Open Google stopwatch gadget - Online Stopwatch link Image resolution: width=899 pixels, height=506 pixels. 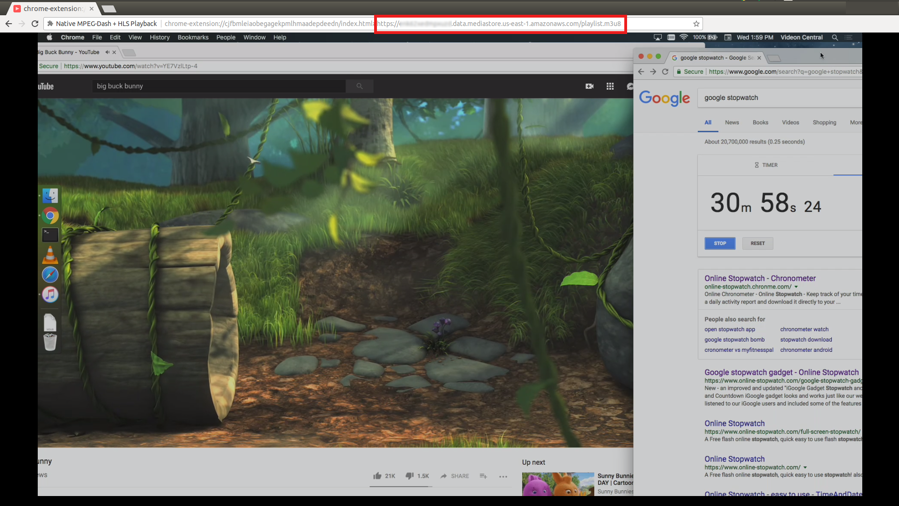coord(781,372)
